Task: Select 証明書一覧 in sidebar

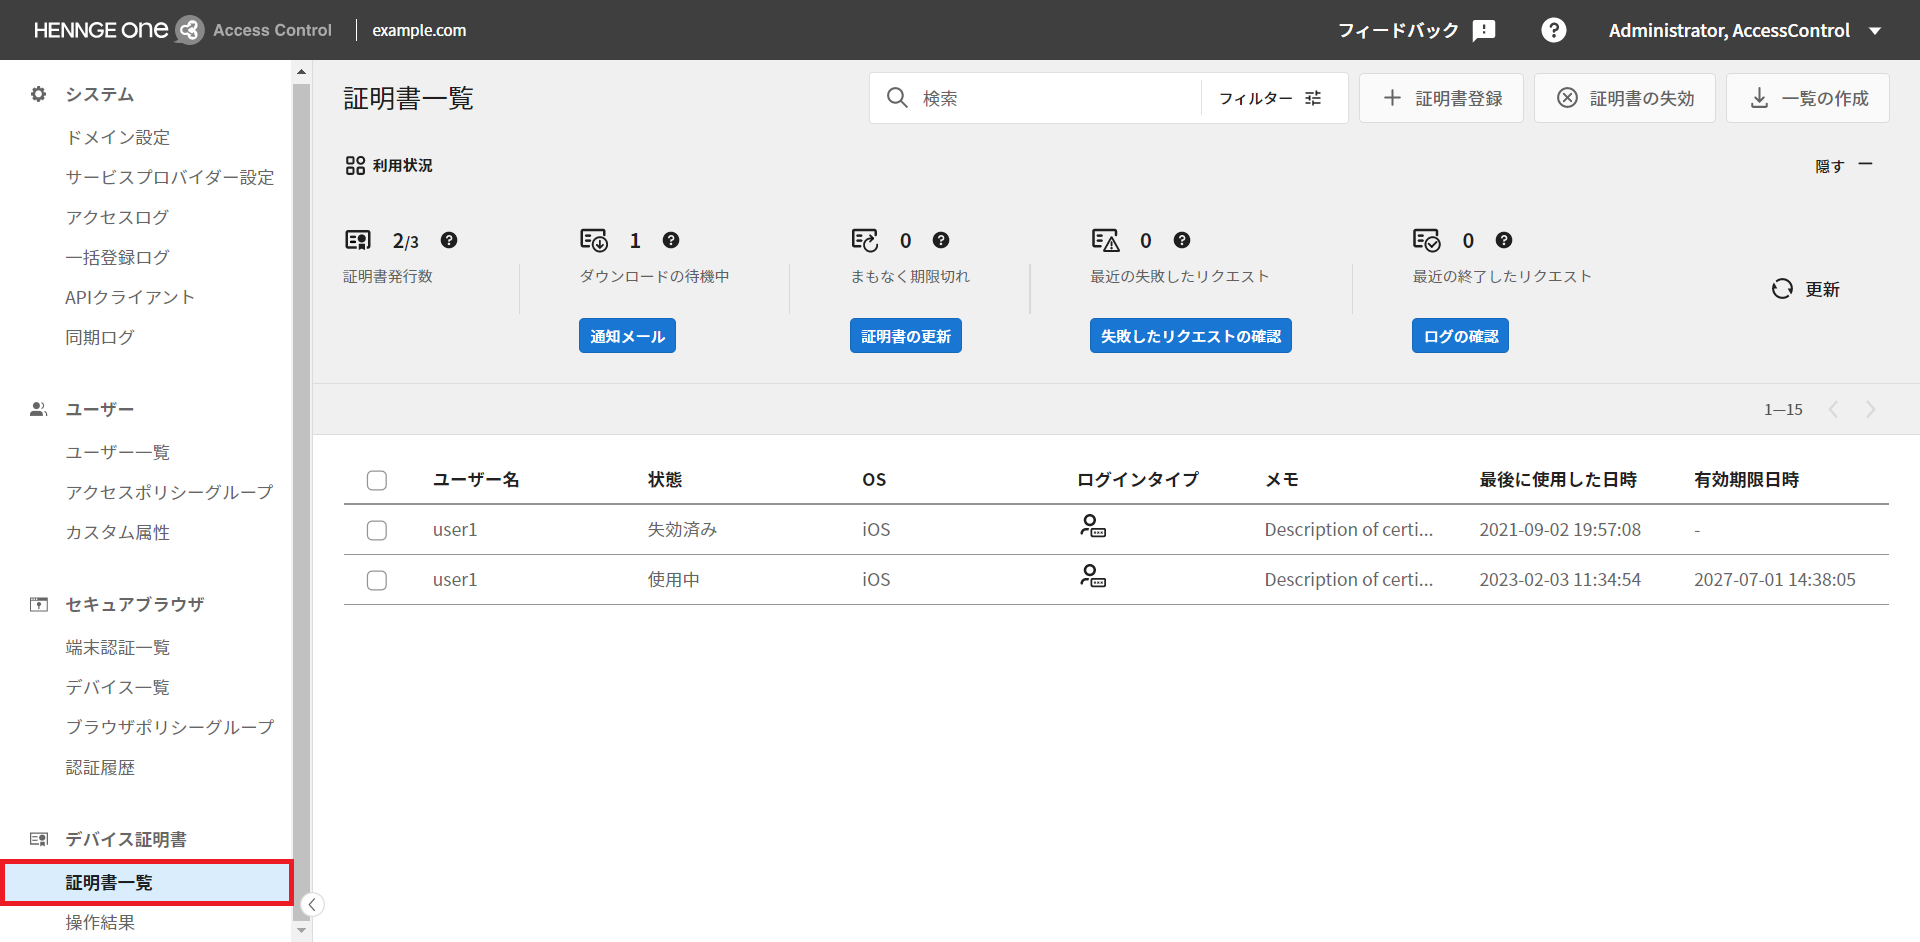Action: [147, 883]
